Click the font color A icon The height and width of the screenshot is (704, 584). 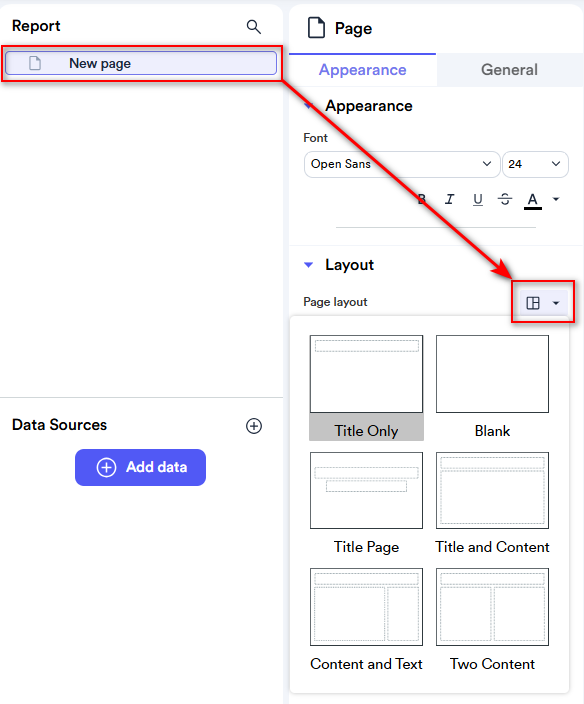[x=532, y=200]
